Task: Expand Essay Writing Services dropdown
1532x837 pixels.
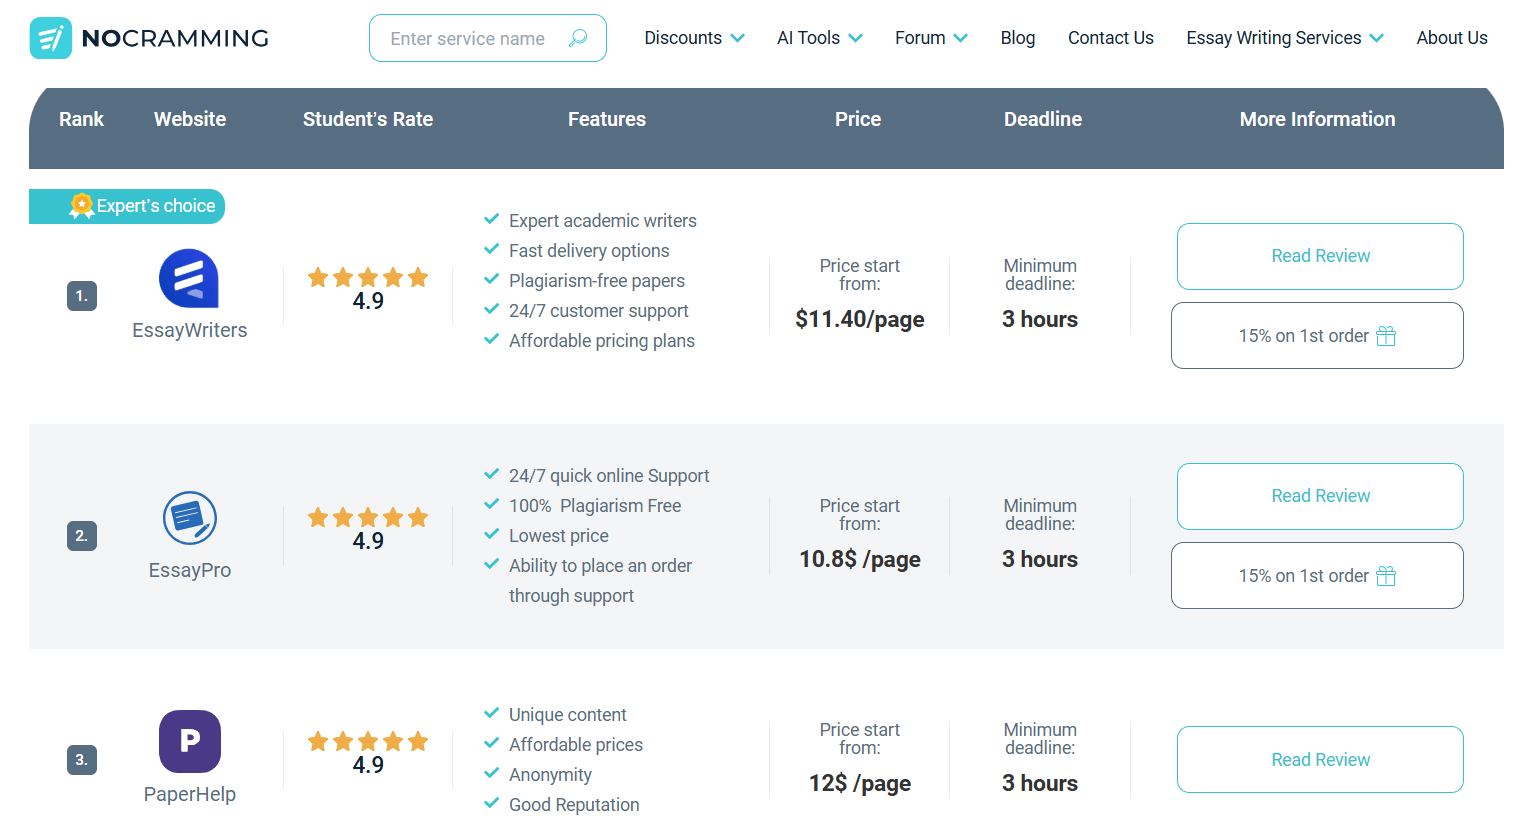Action: coord(1285,38)
